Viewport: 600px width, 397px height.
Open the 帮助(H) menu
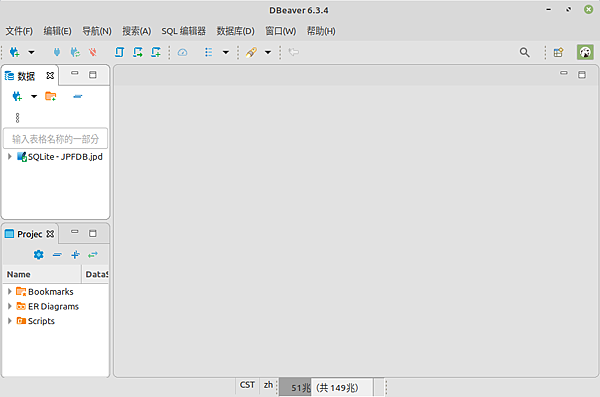point(321,31)
